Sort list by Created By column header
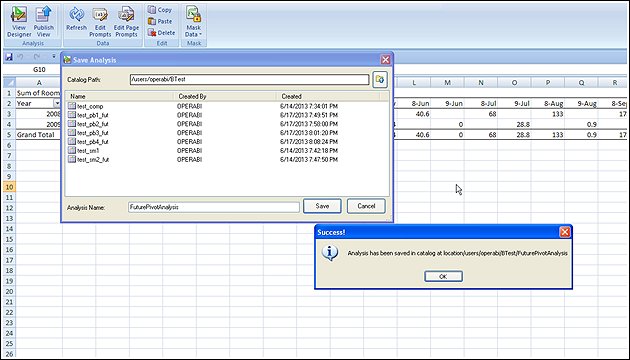This screenshot has width=630, height=360. [x=225, y=96]
